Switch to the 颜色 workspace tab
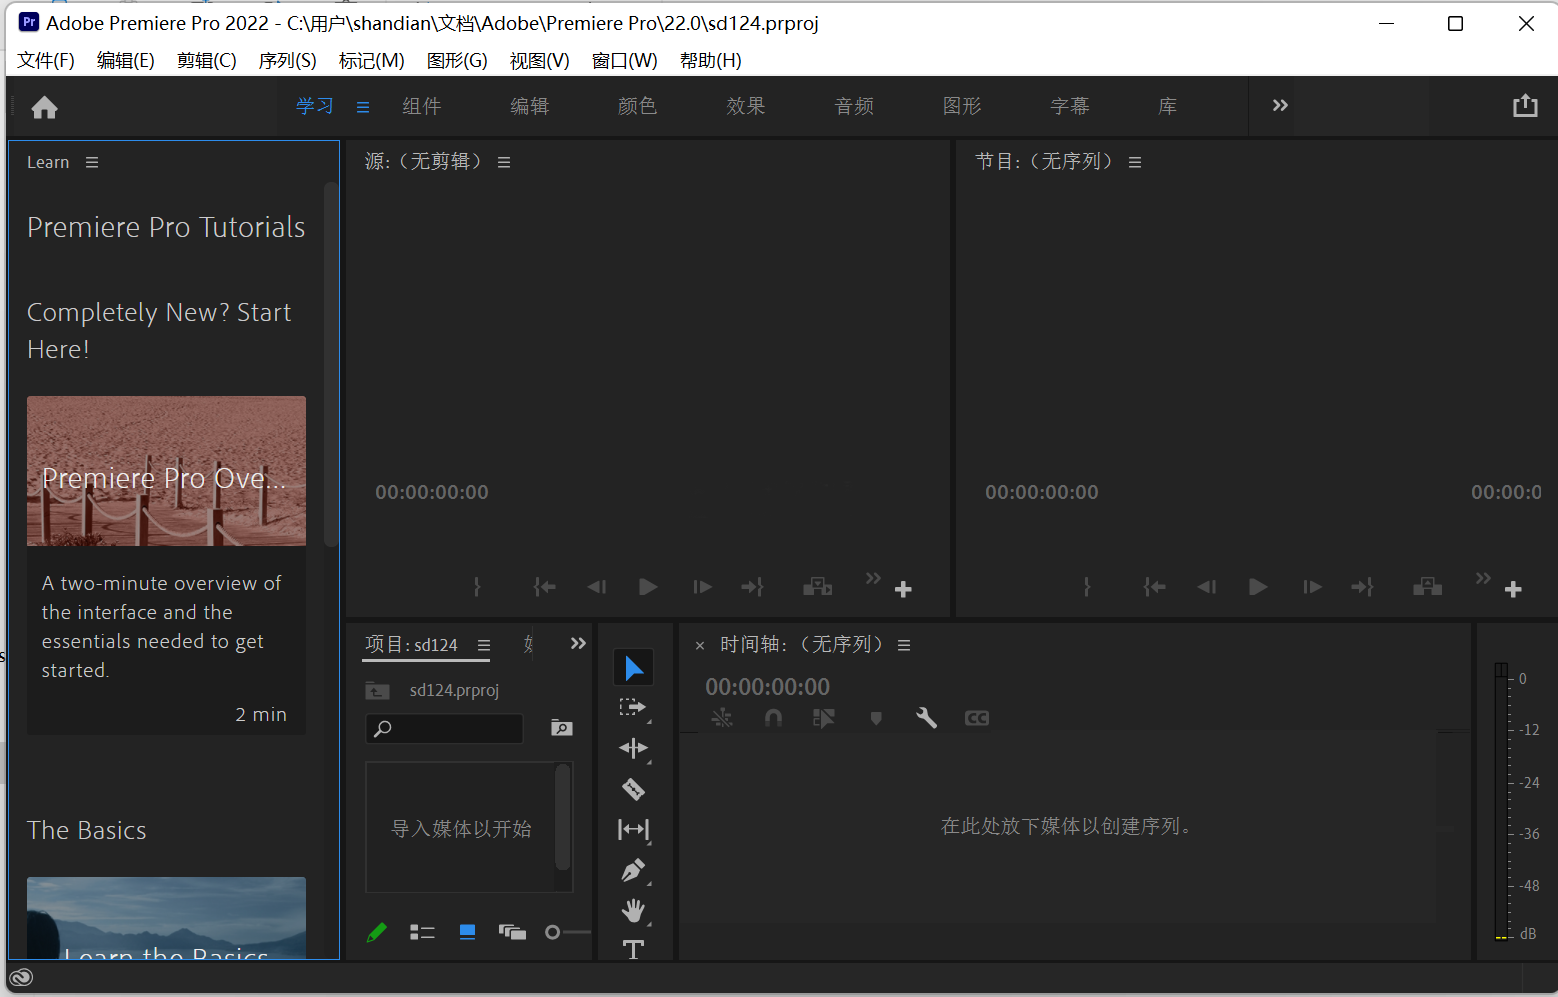Image resolution: width=1558 pixels, height=997 pixels. click(637, 106)
